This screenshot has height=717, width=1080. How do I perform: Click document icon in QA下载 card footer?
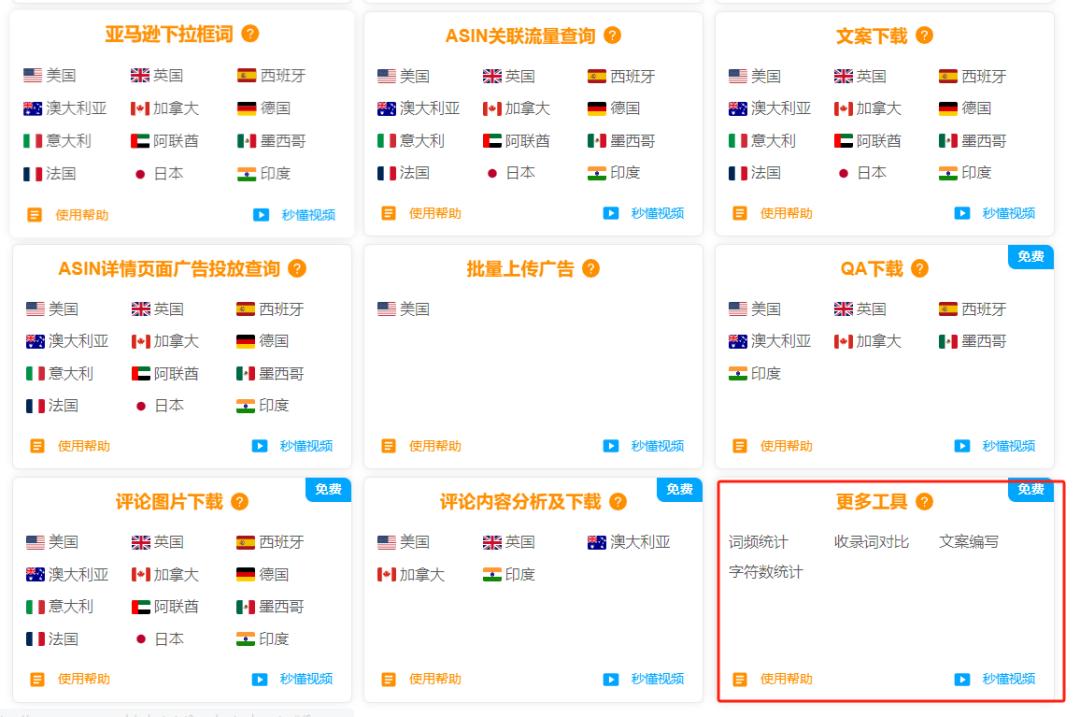click(x=740, y=446)
